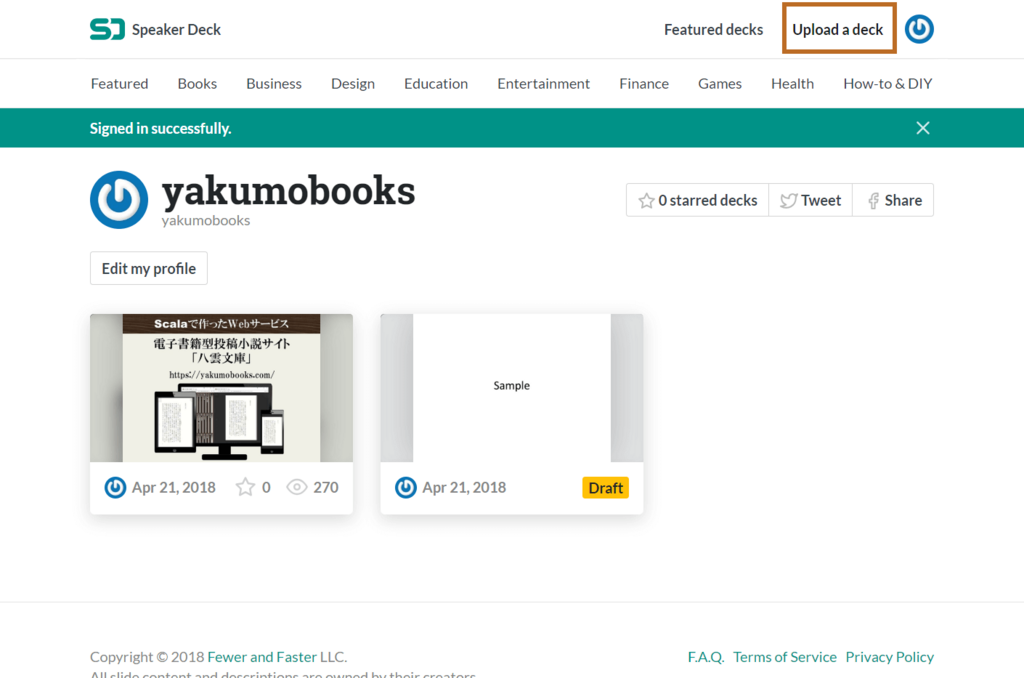Image resolution: width=1024 pixels, height=678 pixels.
Task: Open the Fewer and Faster link
Action: [263, 656]
